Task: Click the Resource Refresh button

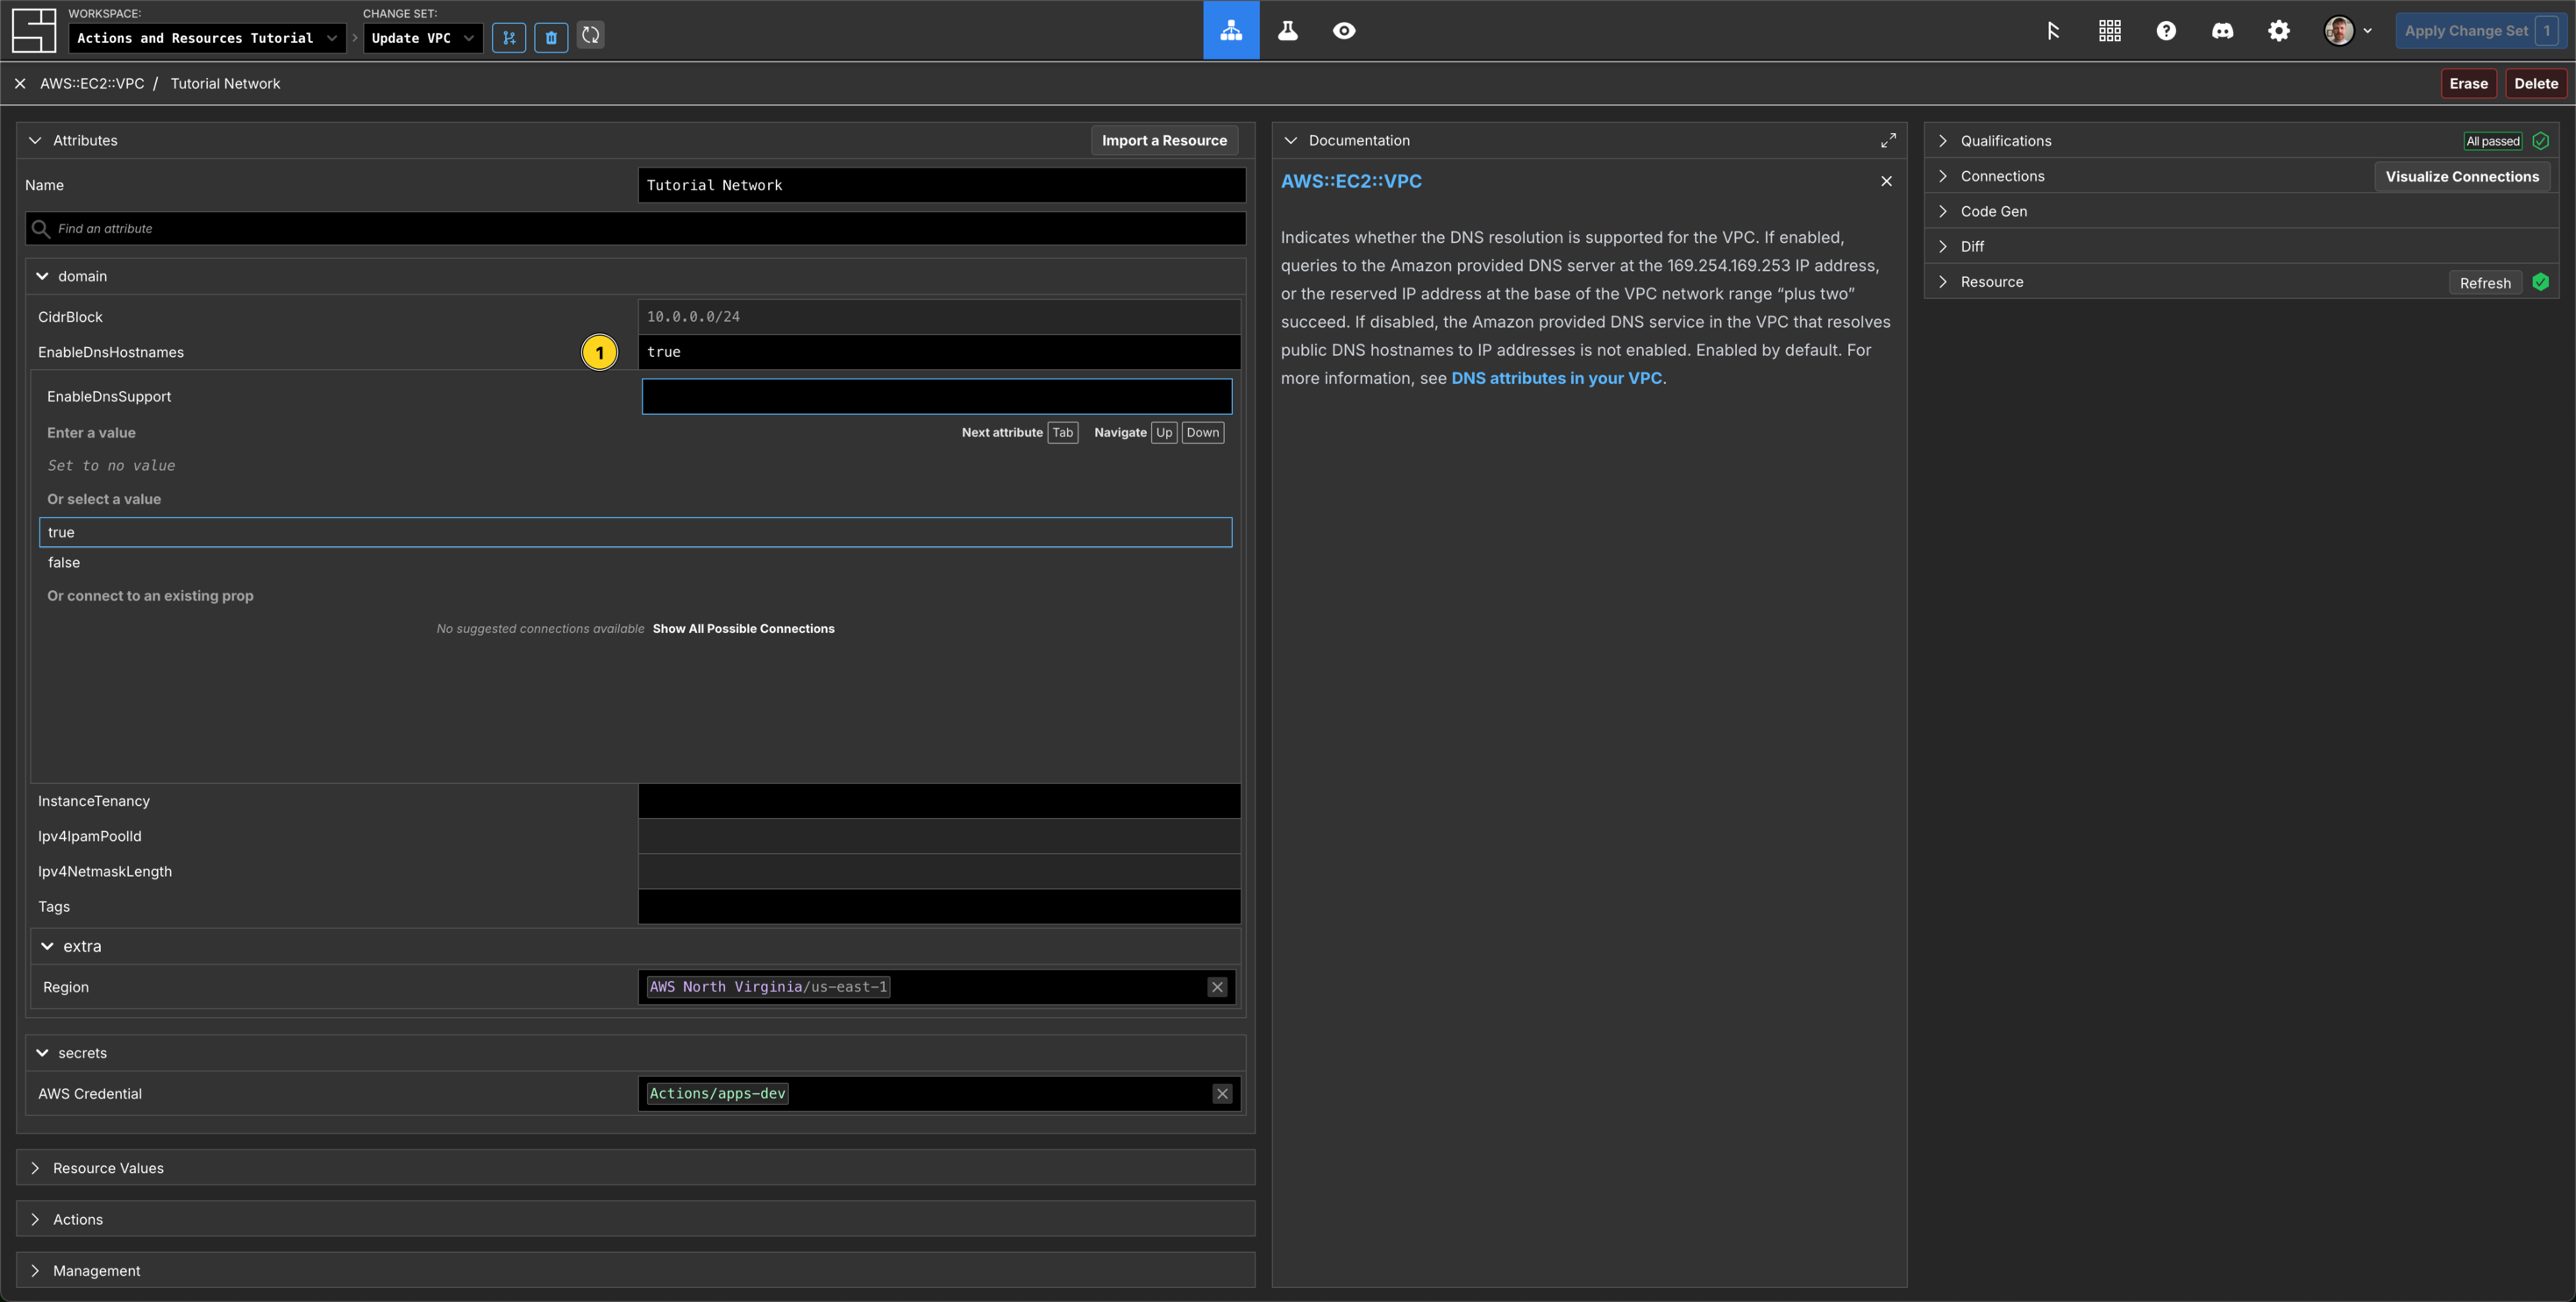Action: coord(2485,283)
